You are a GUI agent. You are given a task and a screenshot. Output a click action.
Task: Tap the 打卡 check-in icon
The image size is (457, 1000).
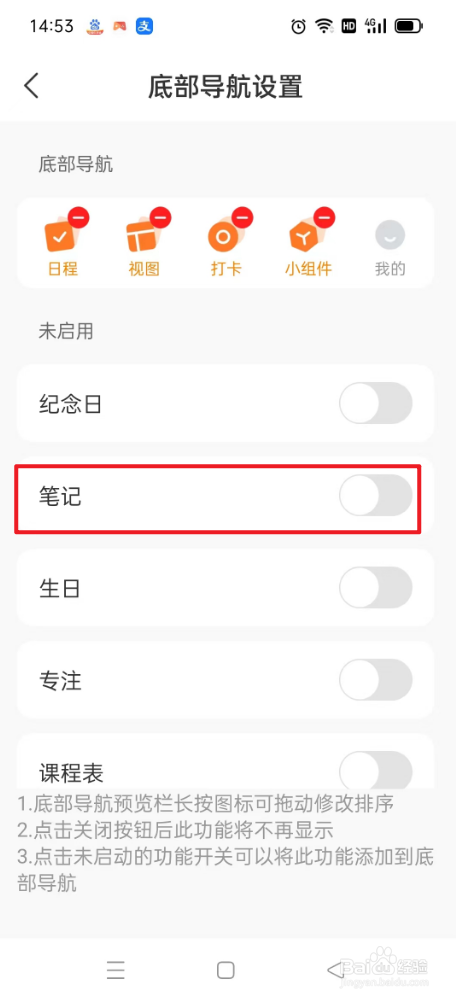(x=225, y=237)
